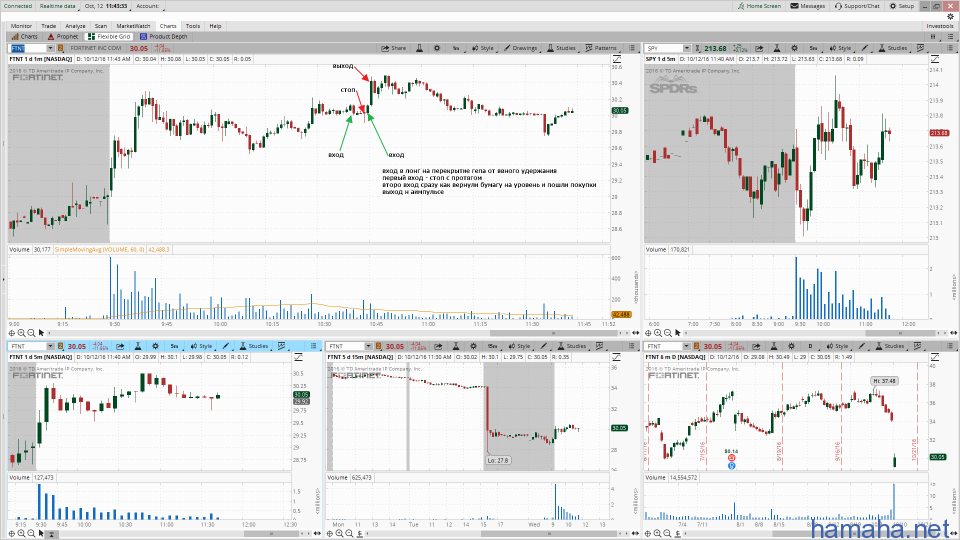Click the FTNT symbol input field on 1m chart

coord(28,48)
